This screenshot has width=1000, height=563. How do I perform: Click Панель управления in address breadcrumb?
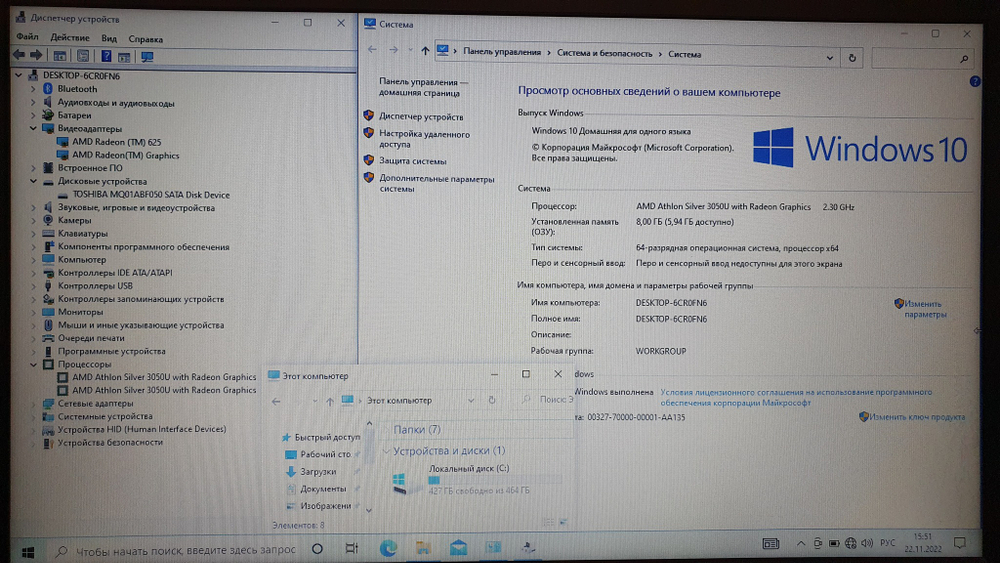click(502, 52)
